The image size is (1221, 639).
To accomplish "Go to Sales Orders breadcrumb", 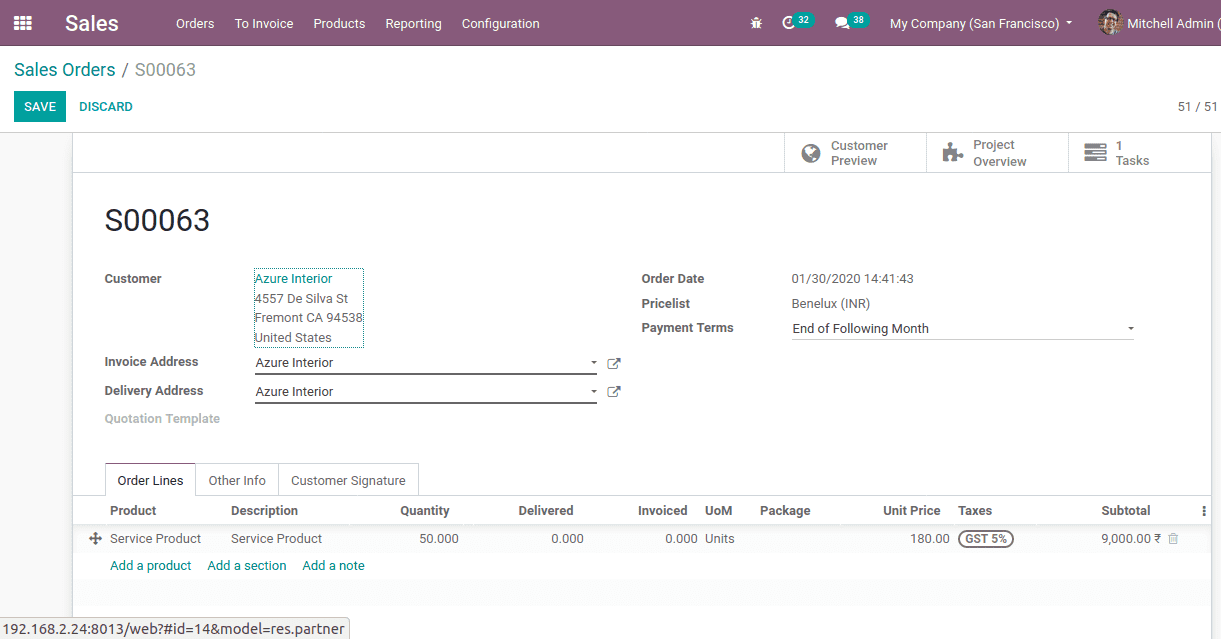I will pos(65,70).
